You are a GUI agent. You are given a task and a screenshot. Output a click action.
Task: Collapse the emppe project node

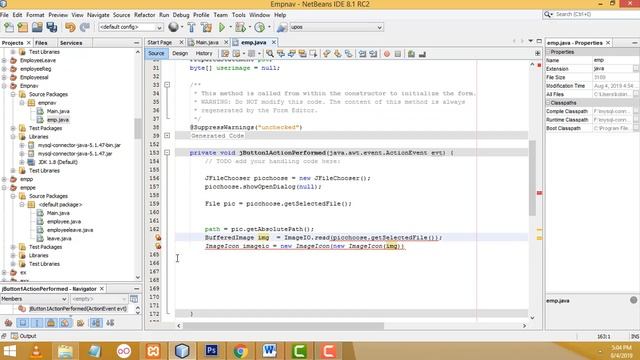tap(4, 188)
